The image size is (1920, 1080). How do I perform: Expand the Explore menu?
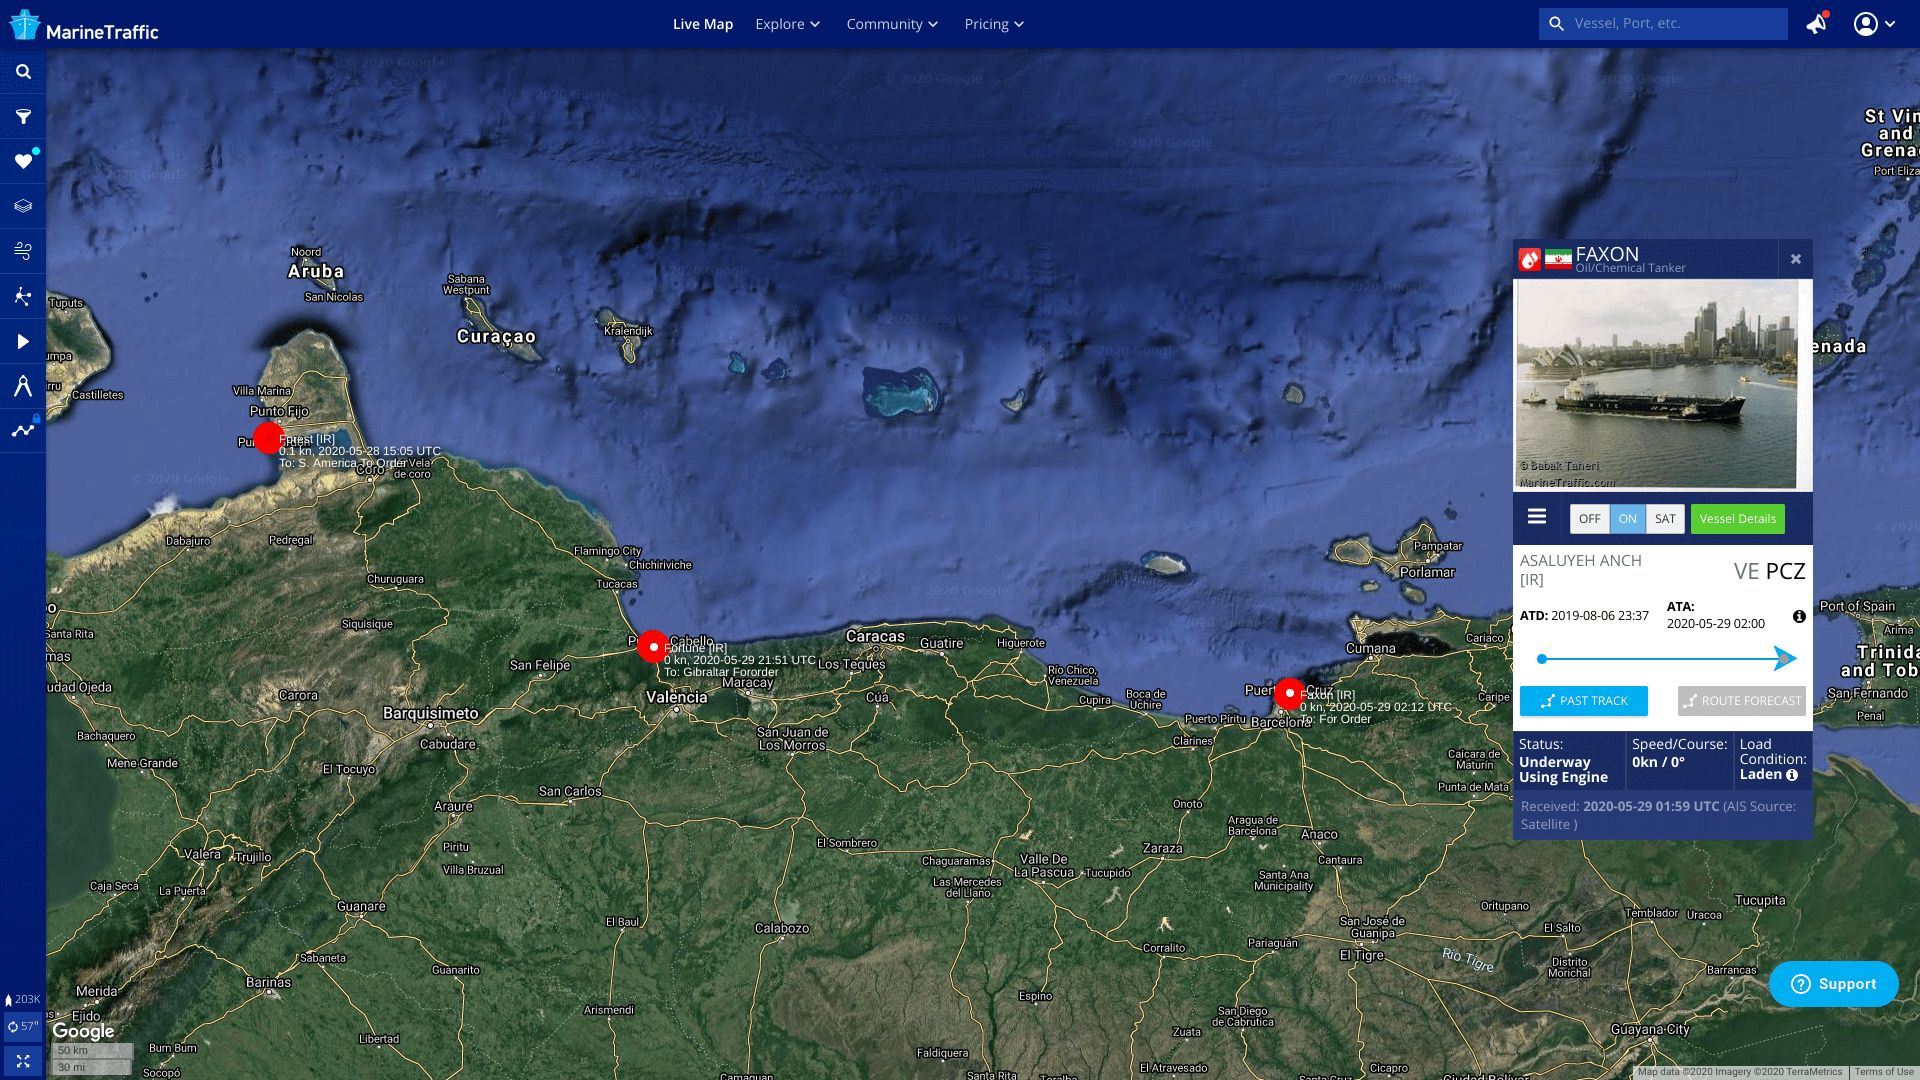(787, 24)
